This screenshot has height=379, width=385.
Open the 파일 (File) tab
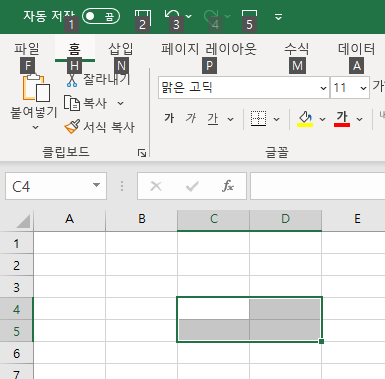[27, 49]
